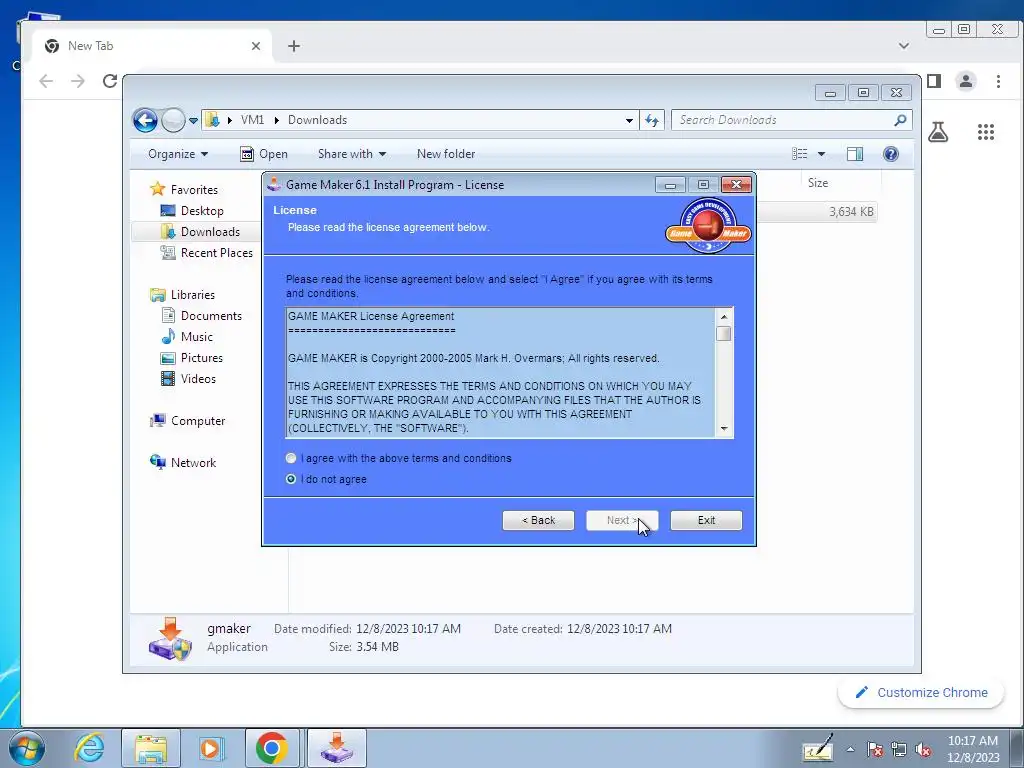1024x768 pixels.
Task: Open the Share with dropdown
Action: [351, 154]
